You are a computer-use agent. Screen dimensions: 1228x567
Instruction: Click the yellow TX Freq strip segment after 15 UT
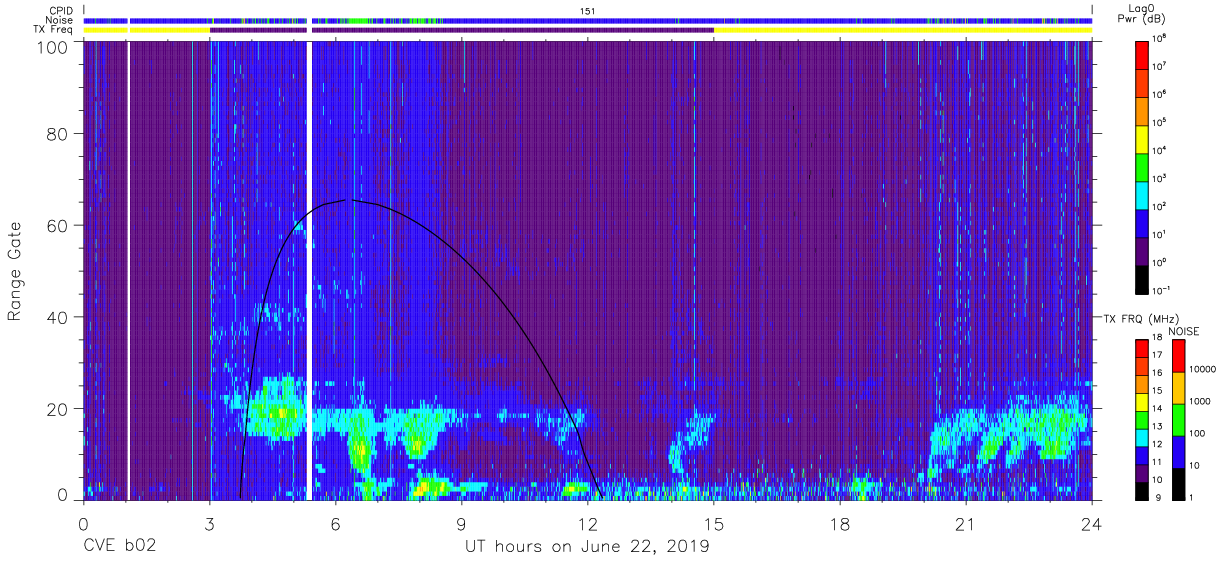click(903, 30)
